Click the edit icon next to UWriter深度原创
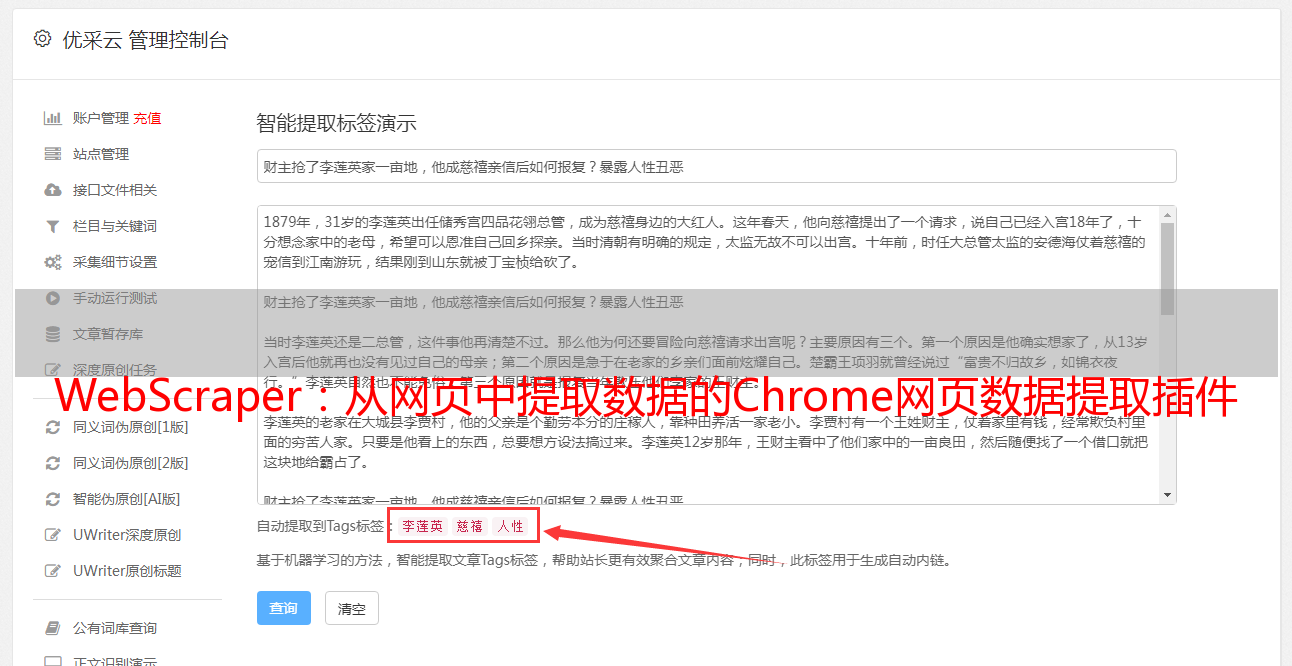The image size is (1292, 666). [53, 535]
